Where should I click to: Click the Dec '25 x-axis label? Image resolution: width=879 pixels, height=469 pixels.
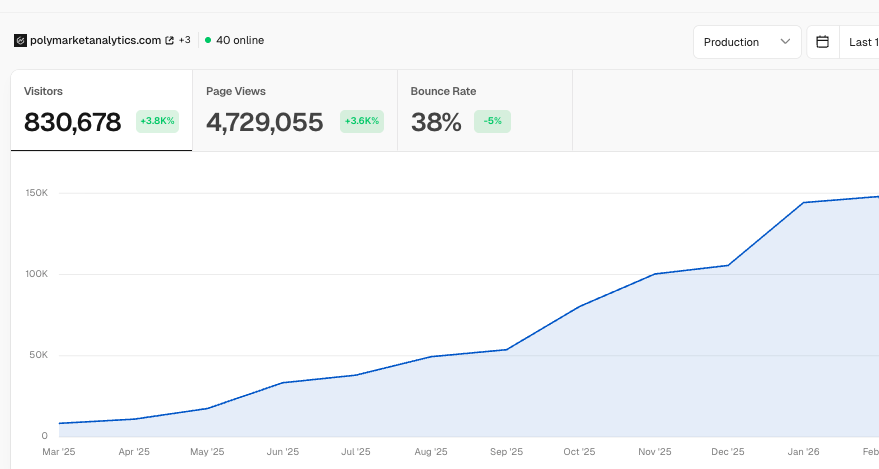coord(728,452)
